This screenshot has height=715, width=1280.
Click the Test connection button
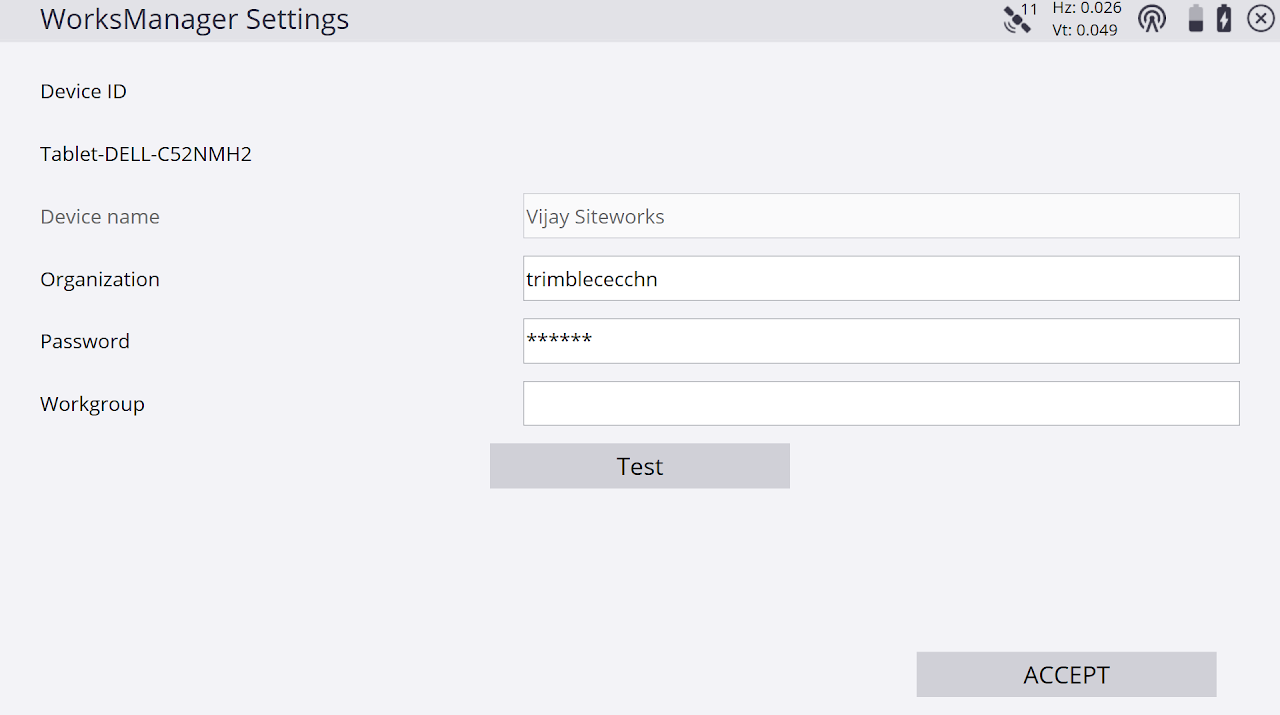point(640,466)
